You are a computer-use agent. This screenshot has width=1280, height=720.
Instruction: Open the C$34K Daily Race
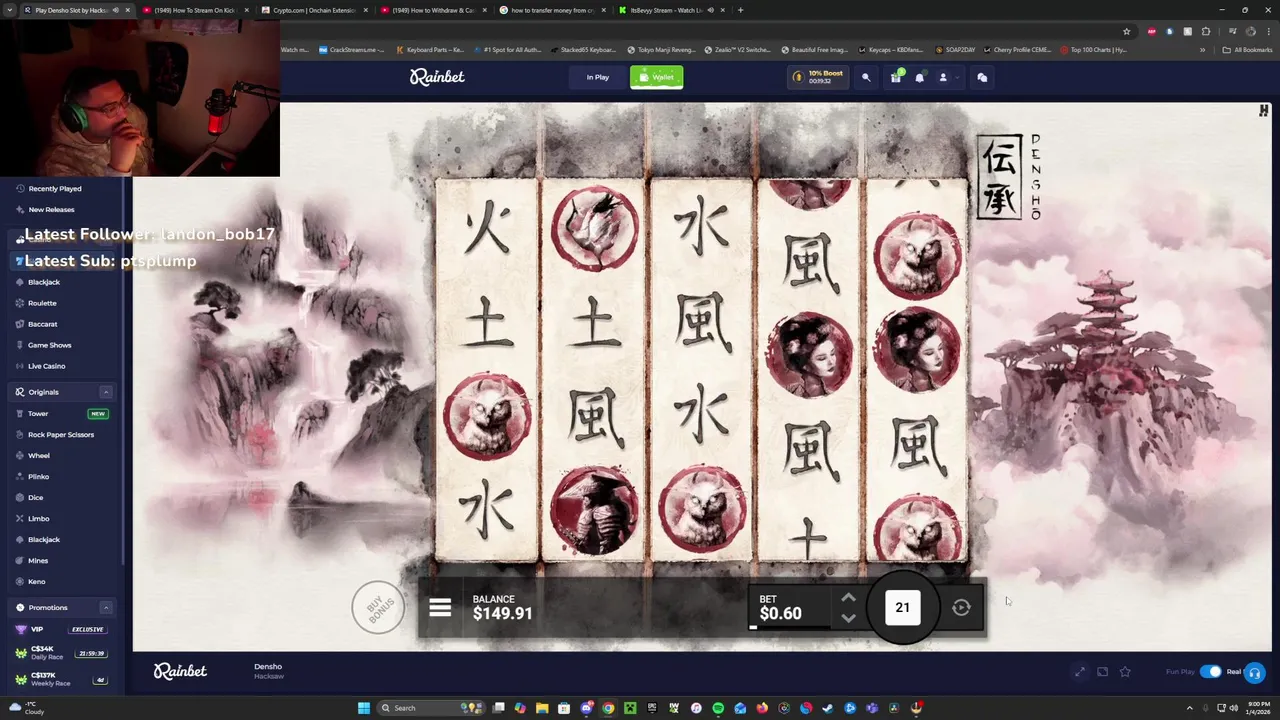coord(60,652)
